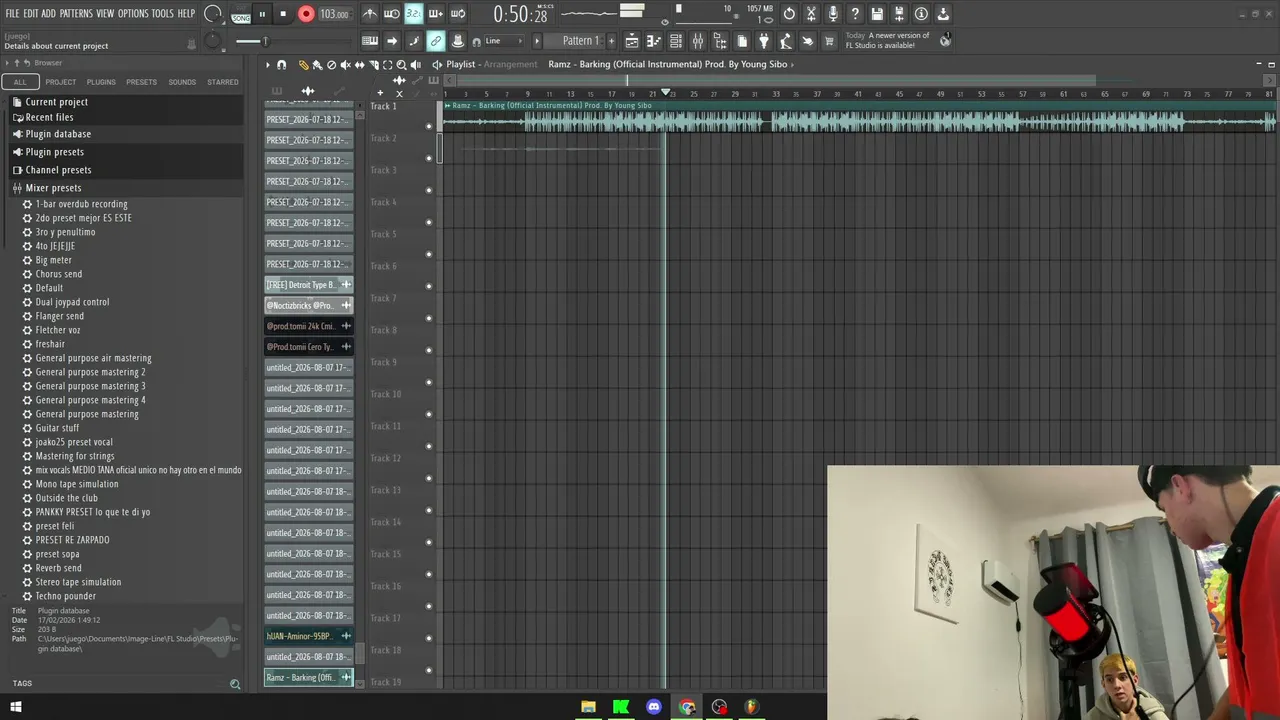Toggle the metronome icon
This screenshot has width=1280, height=720.
(x=370, y=14)
